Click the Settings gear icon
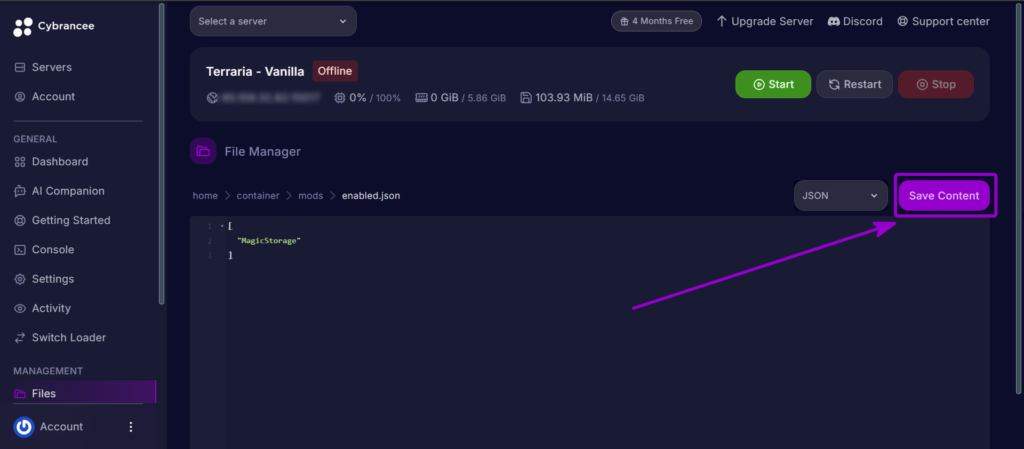1024x449 pixels. 20,279
